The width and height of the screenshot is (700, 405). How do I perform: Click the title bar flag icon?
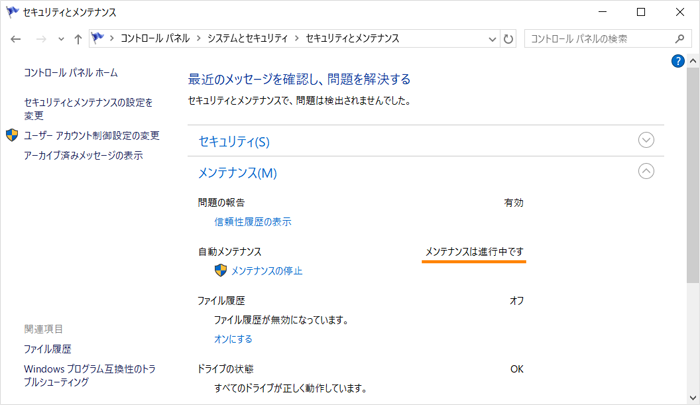click(12, 12)
